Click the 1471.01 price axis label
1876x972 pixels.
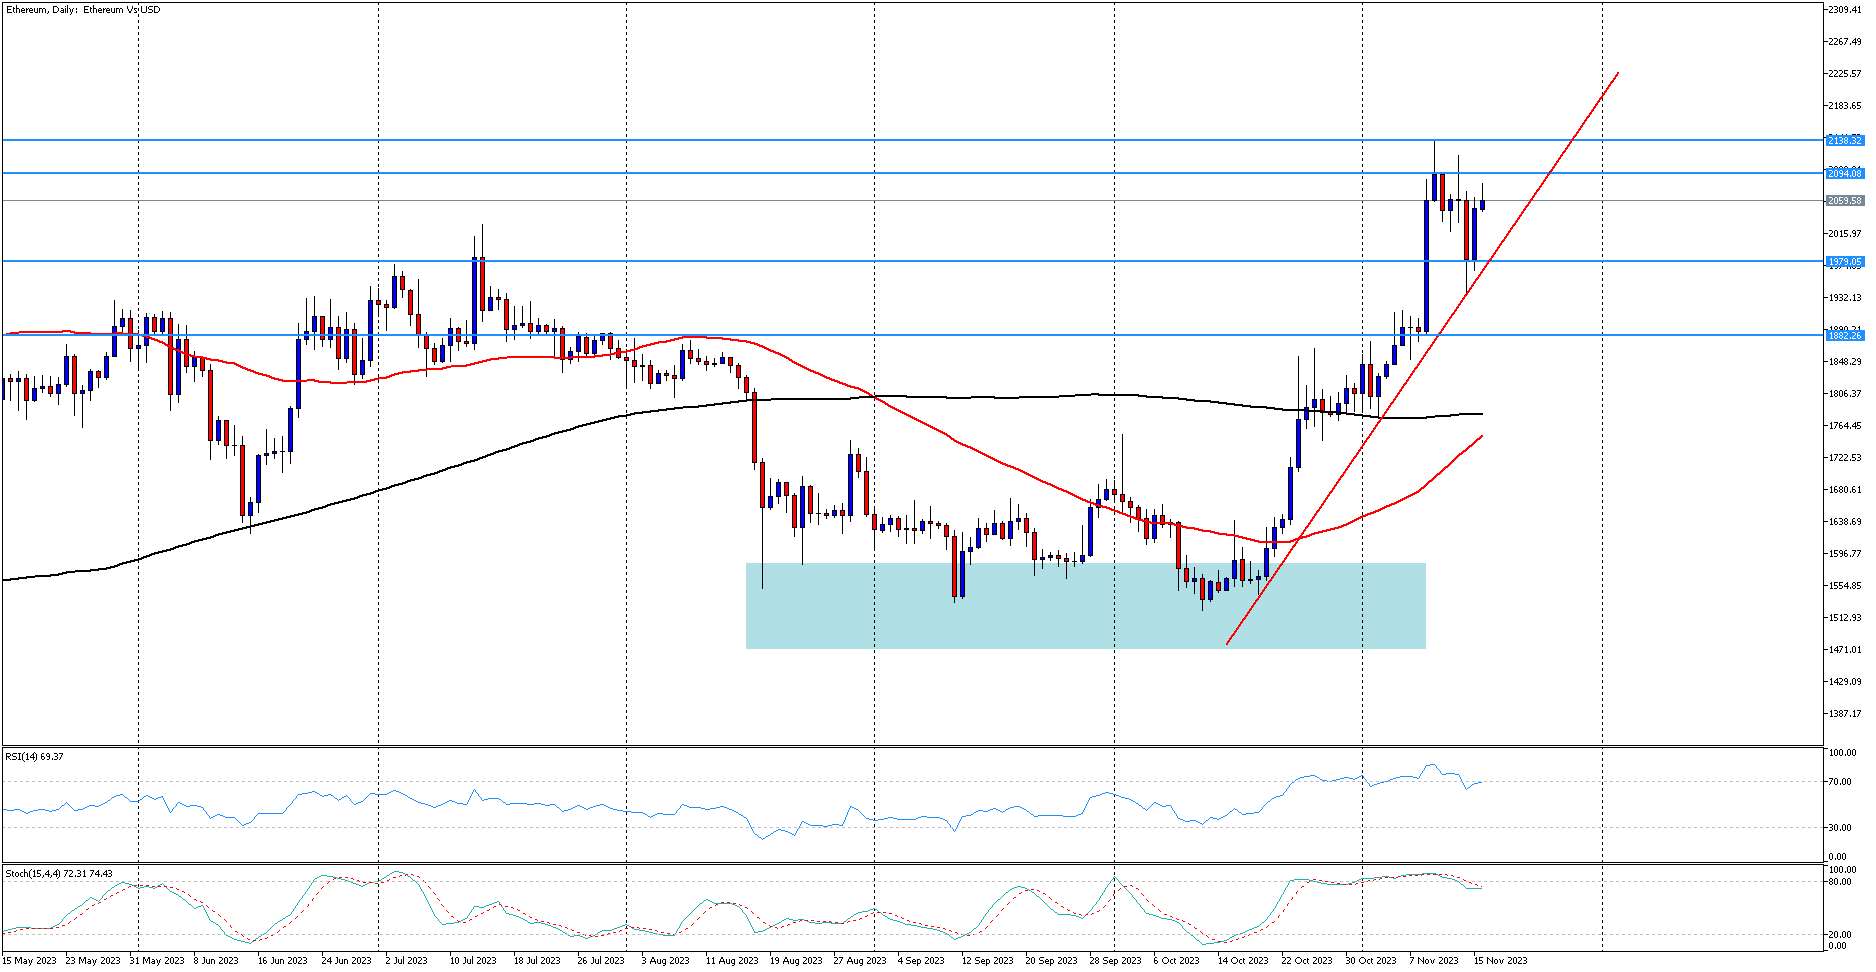click(1845, 650)
